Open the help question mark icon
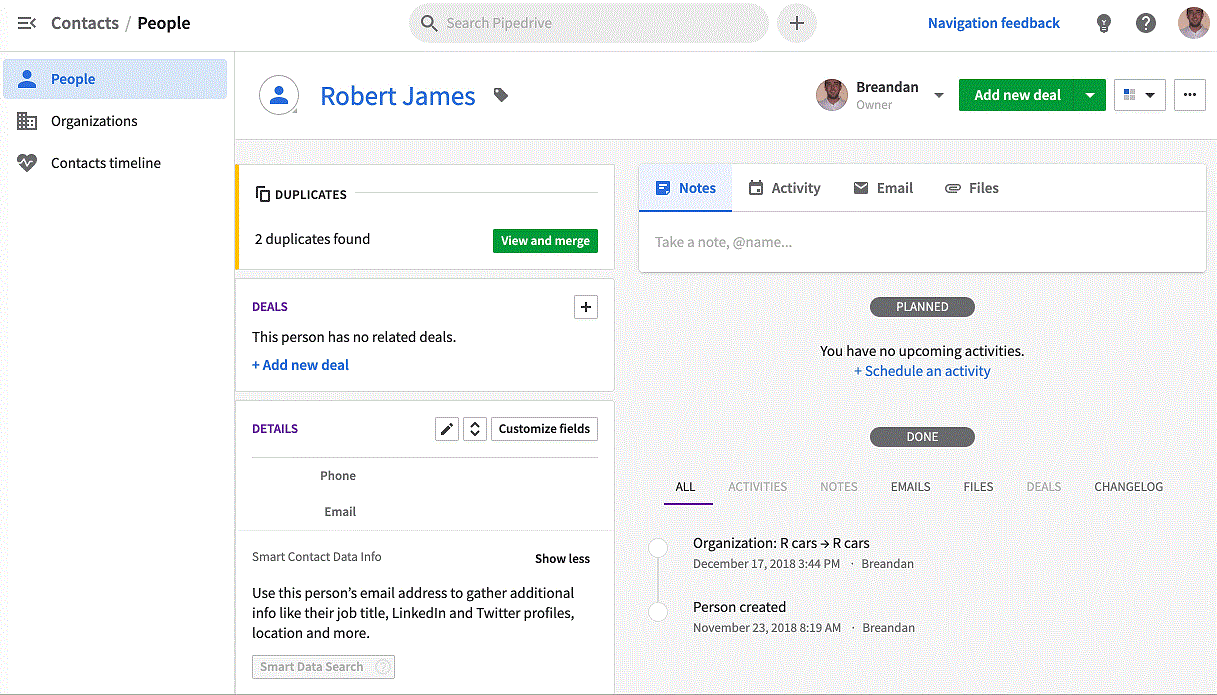 1146,23
